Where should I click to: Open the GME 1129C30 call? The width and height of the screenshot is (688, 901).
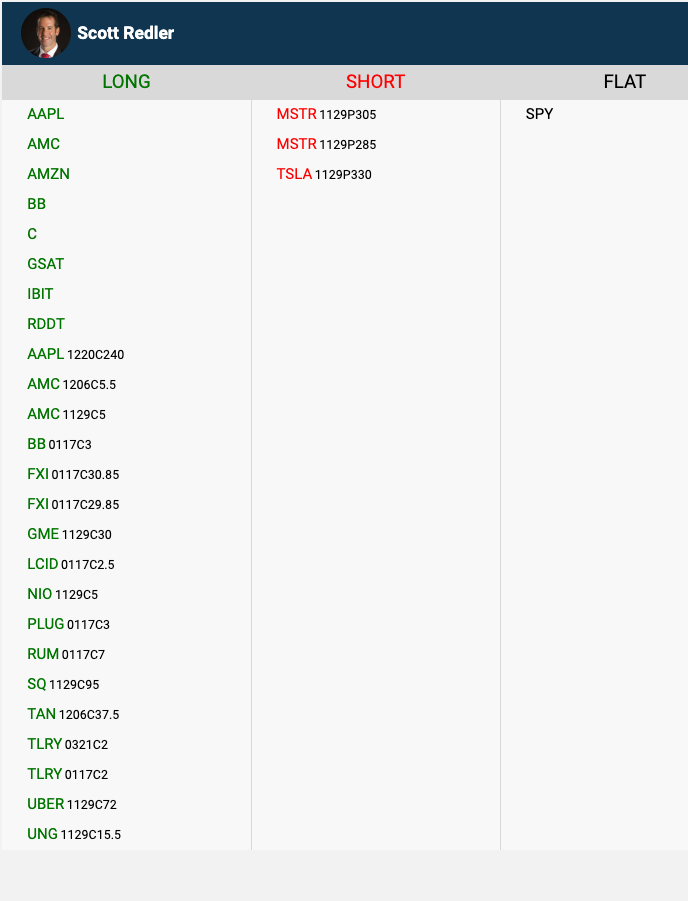point(70,534)
